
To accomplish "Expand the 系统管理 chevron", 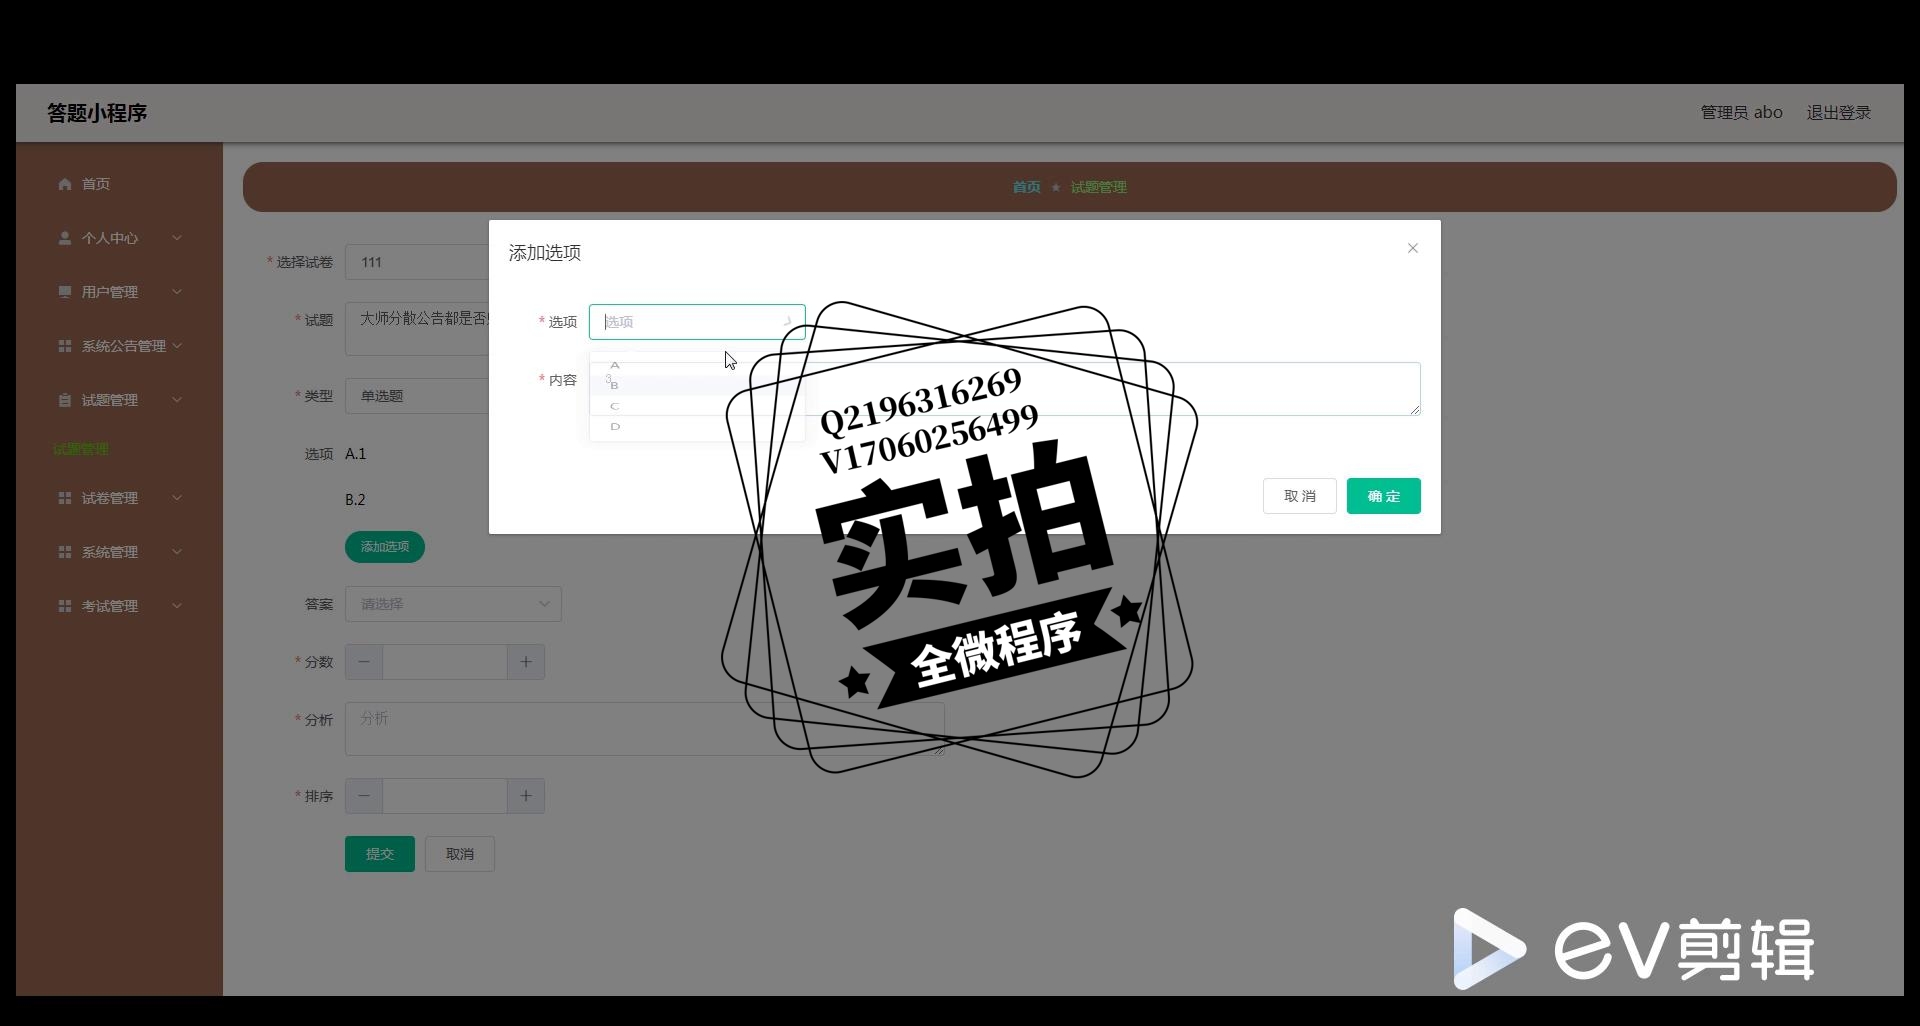I will click(177, 552).
